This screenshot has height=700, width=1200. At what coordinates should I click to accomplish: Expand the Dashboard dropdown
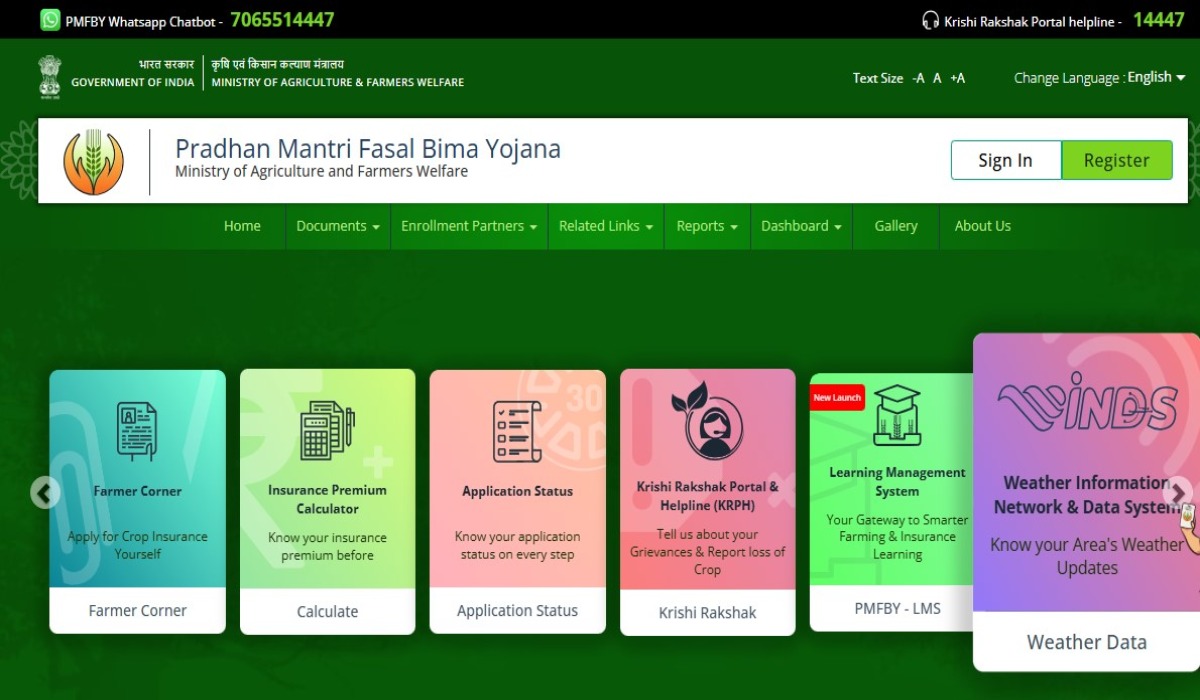click(x=800, y=226)
